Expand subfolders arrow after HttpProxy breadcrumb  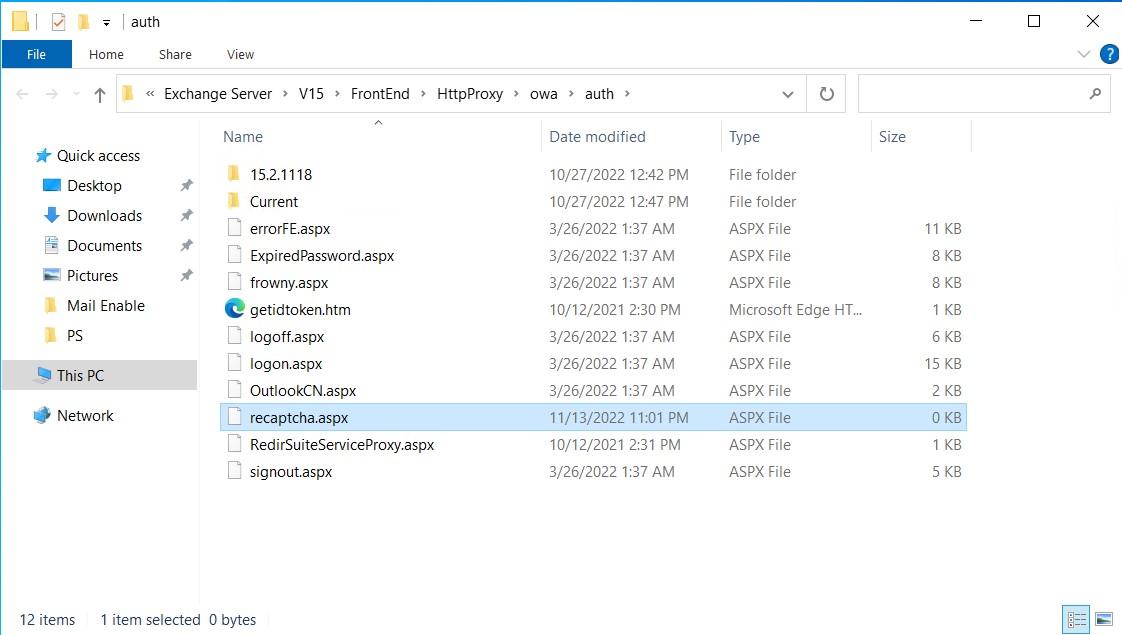[x=517, y=94]
